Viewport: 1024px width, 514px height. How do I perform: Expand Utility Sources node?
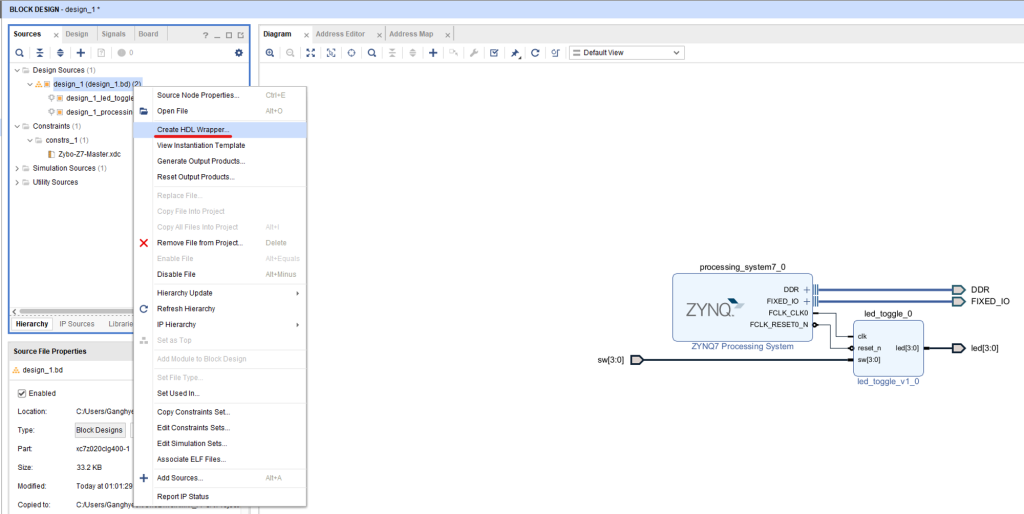tap(17, 182)
